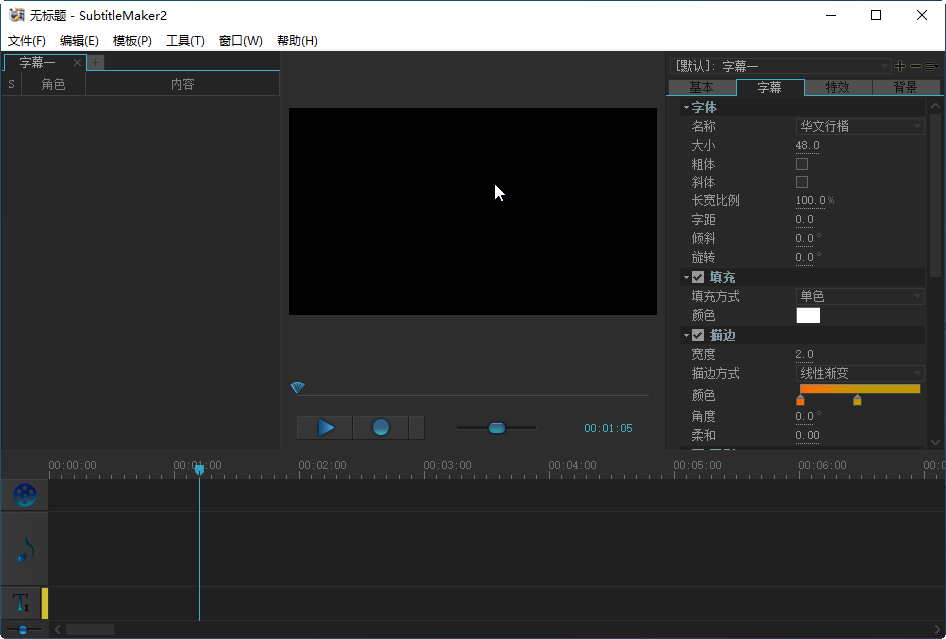
Task: Collapse the 字体 section
Action: point(686,107)
